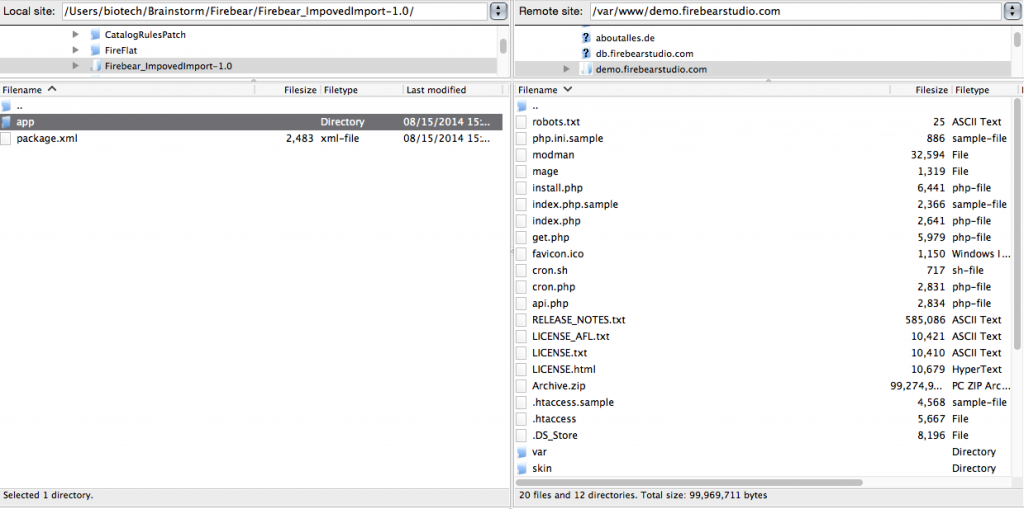This screenshot has height=509, width=1024.
Task: Open the Remote site path dropdown
Action: tap(1013, 11)
